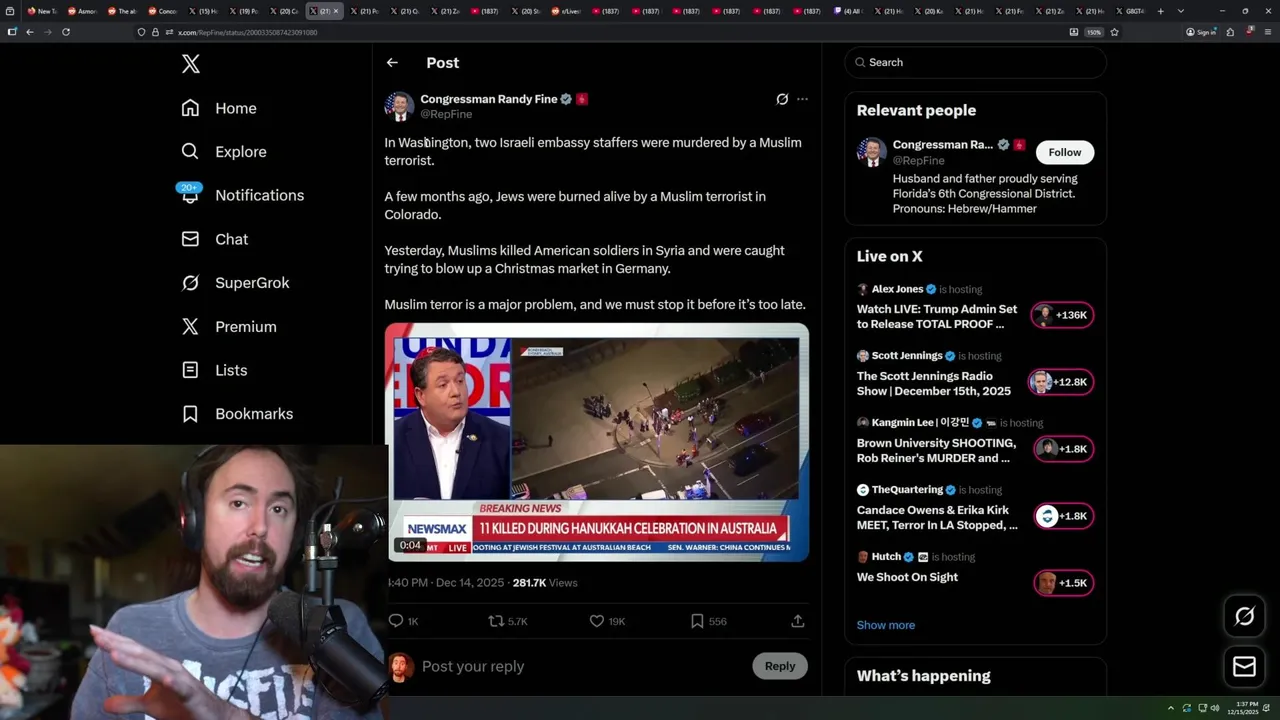The image size is (1280, 720).
Task: Click the +1.5K badge for Hutch
Action: 1063,583
